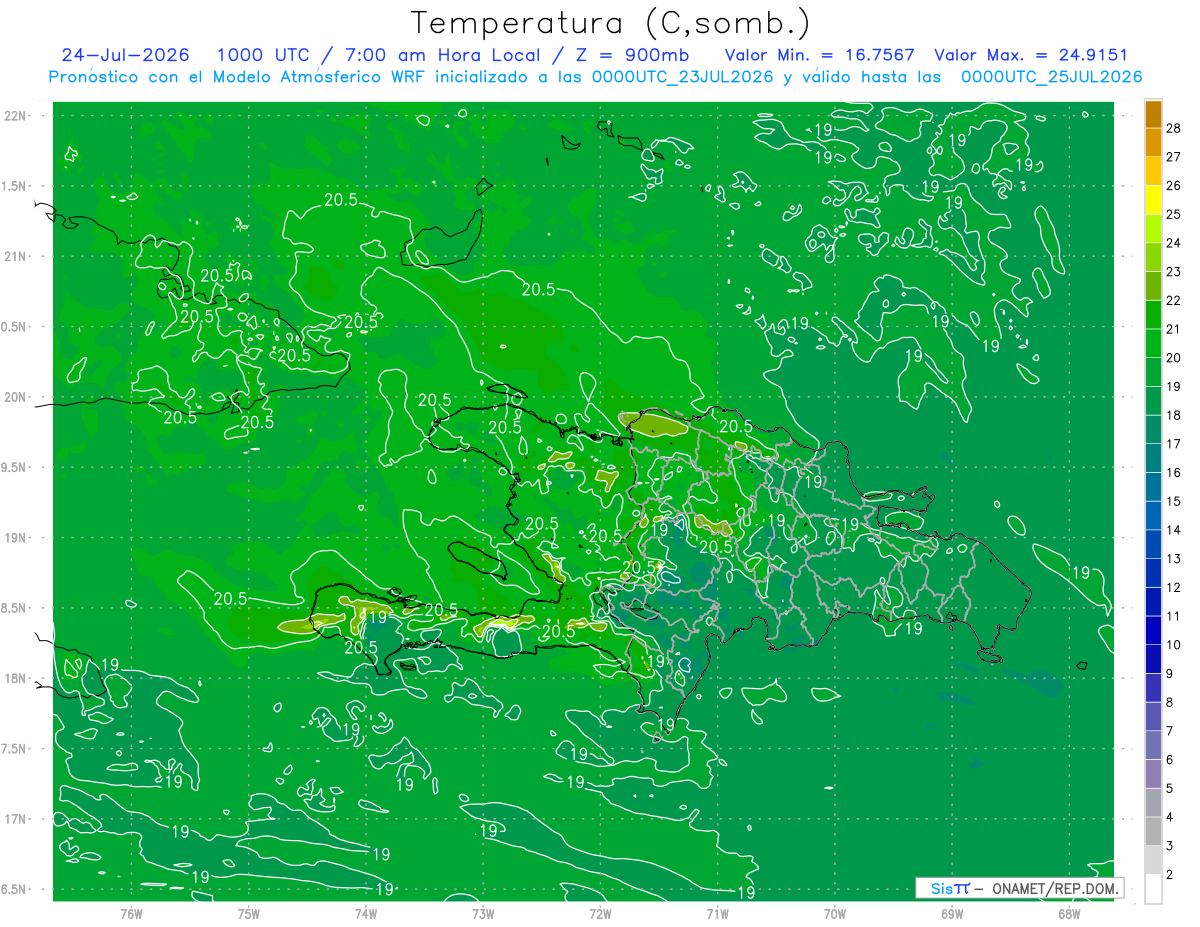This screenshot has height=927, width=1200.
Task: Click the 'Temperatura (C,somb.)' title
Action: (x=610, y=22)
